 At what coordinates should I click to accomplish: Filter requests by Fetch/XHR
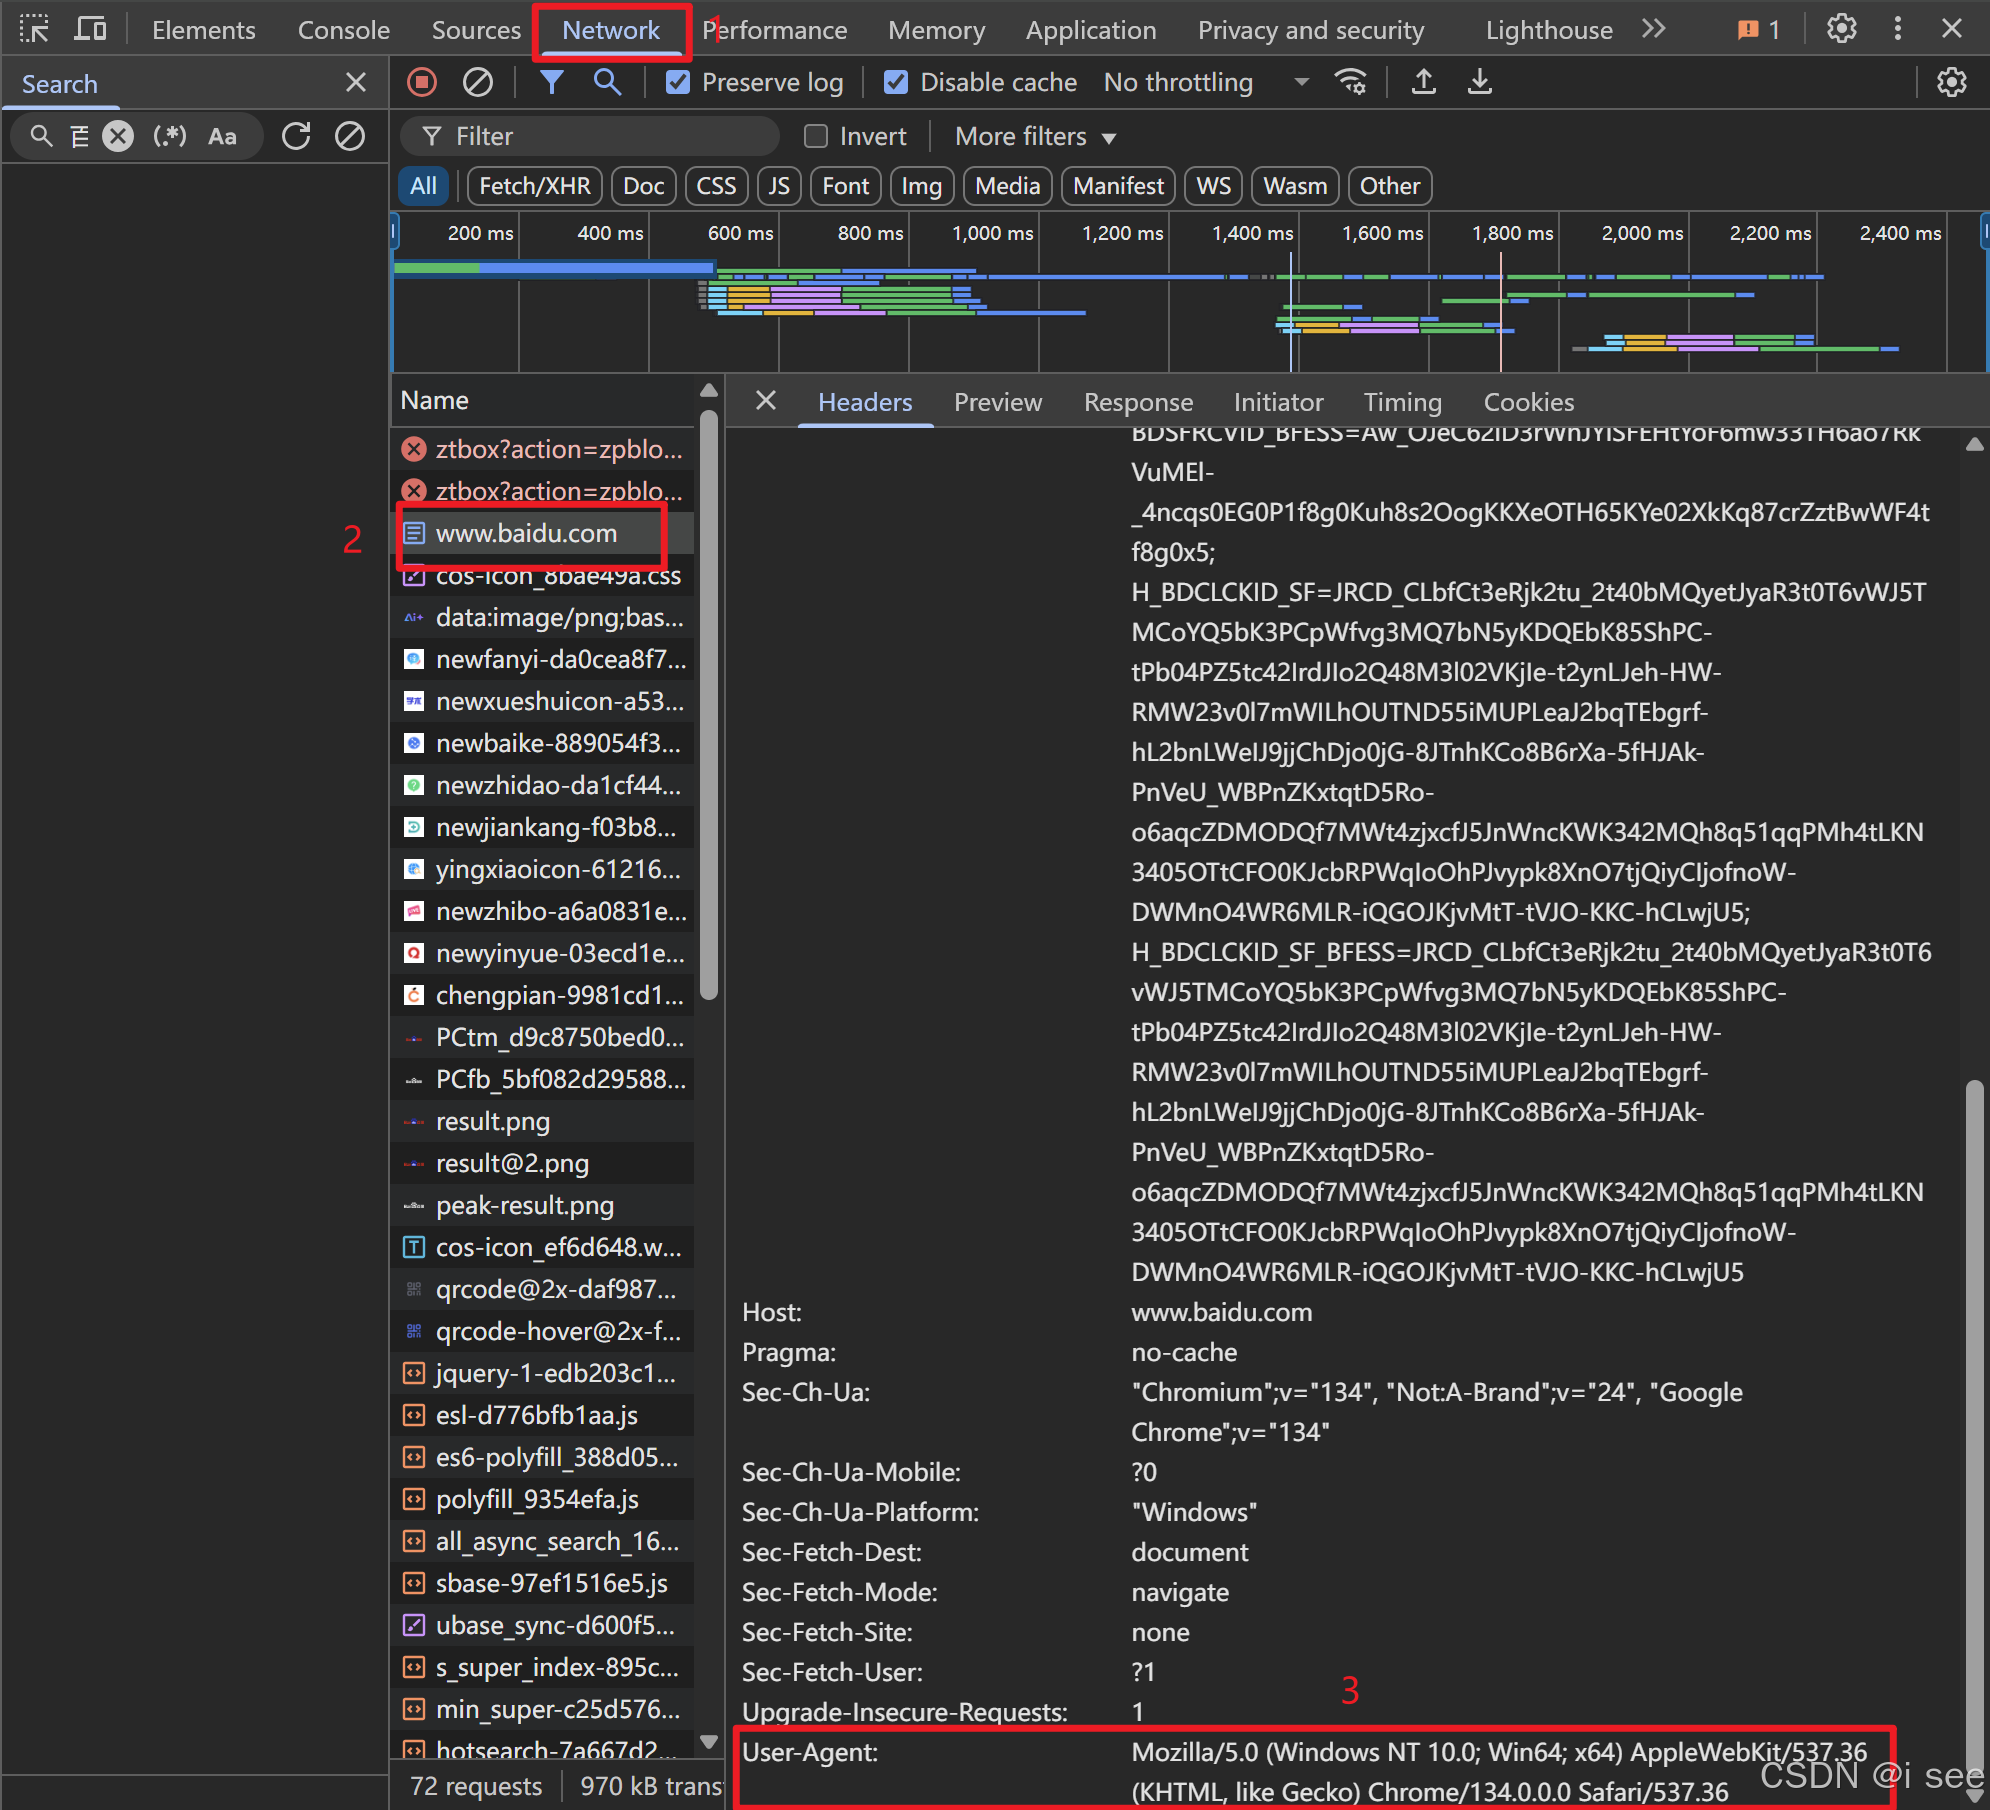pyautogui.click(x=534, y=186)
